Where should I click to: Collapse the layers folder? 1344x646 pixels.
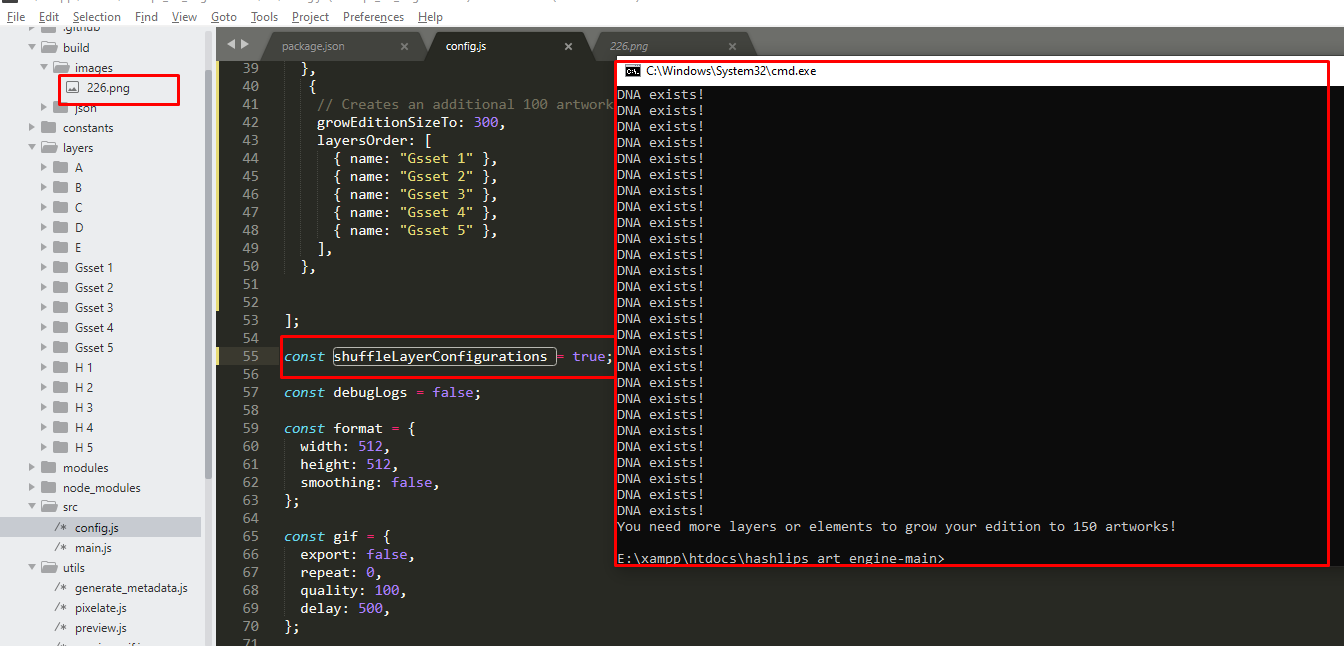tap(32, 147)
